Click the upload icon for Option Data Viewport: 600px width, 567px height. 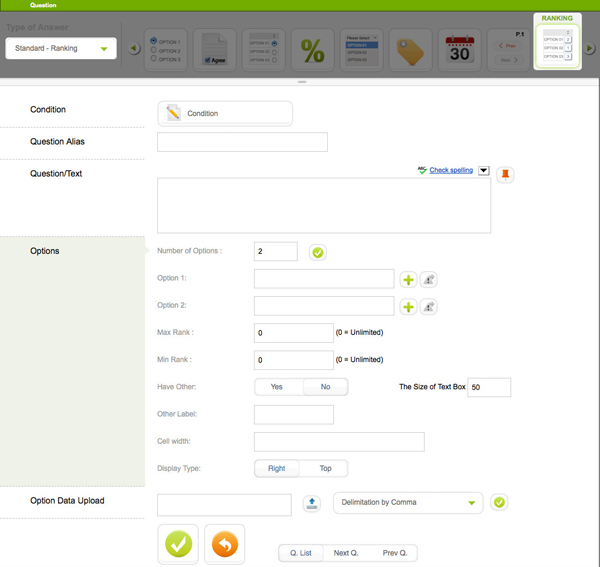311,504
